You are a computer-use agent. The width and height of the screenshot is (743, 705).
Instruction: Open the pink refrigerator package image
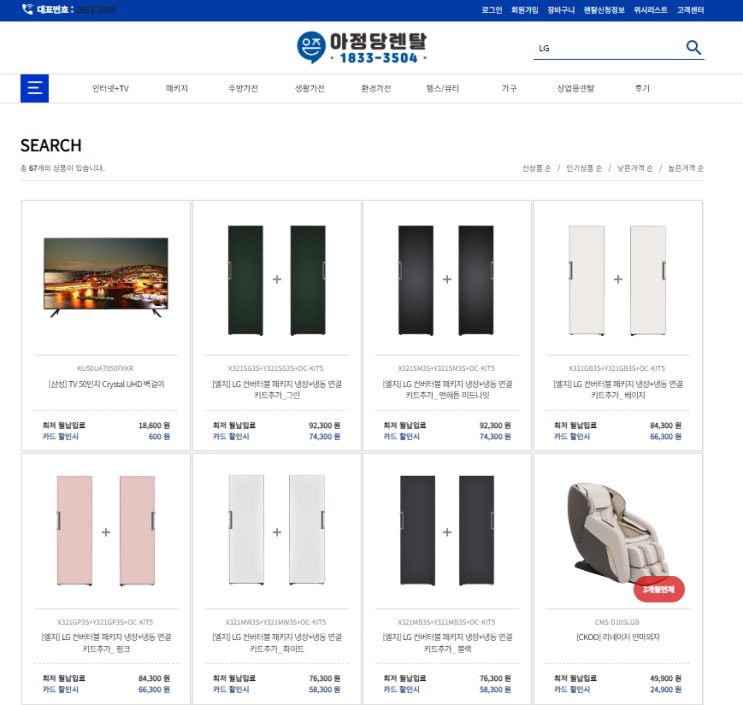[106, 531]
